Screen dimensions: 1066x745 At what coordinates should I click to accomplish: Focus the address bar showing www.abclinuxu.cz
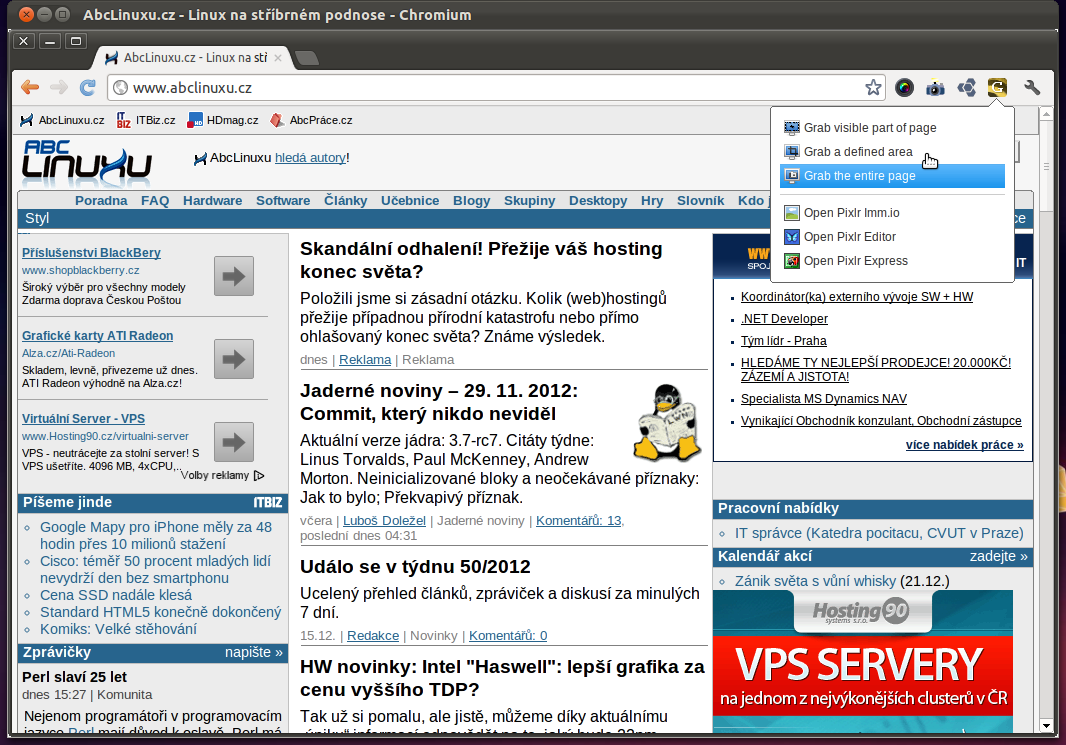pyautogui.click(x=496, y=88)
